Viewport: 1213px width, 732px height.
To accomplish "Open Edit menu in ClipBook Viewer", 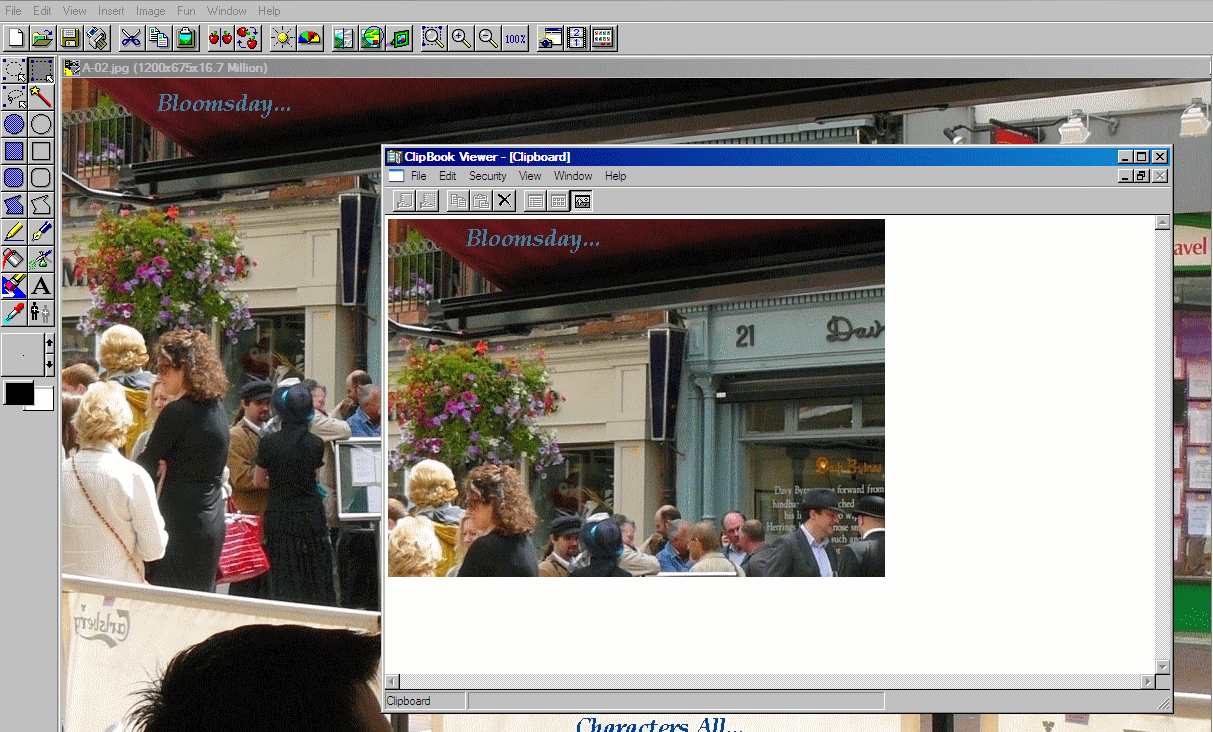I will [x=448, y=176].
